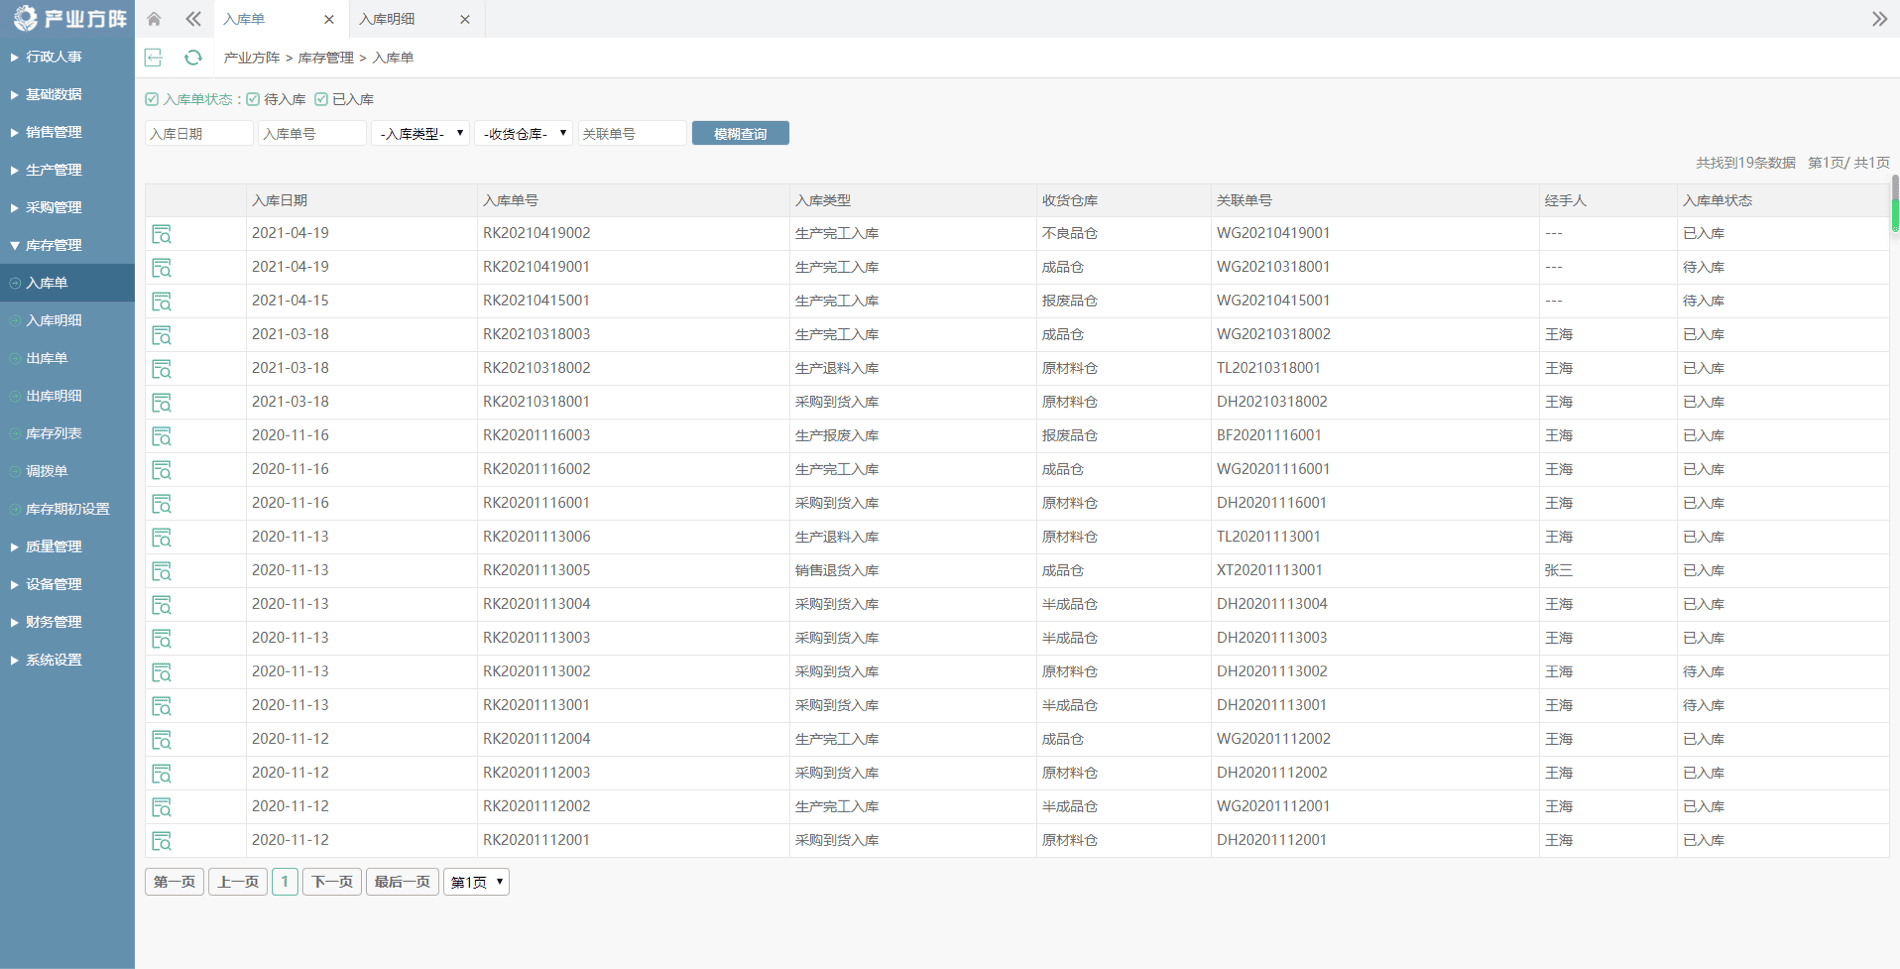Open the 第1页 page selector dropdown
Image resolution: width=1900 pixels, height=969 pixels.
476,882
